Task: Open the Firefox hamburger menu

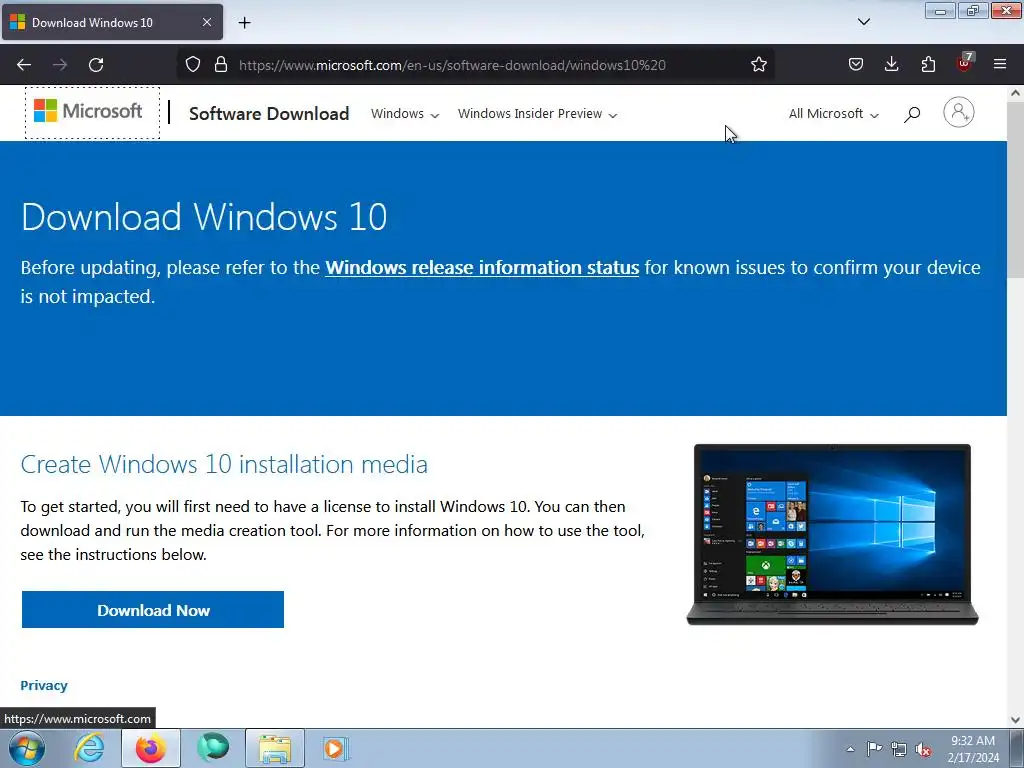Action: coord(1000,65)
